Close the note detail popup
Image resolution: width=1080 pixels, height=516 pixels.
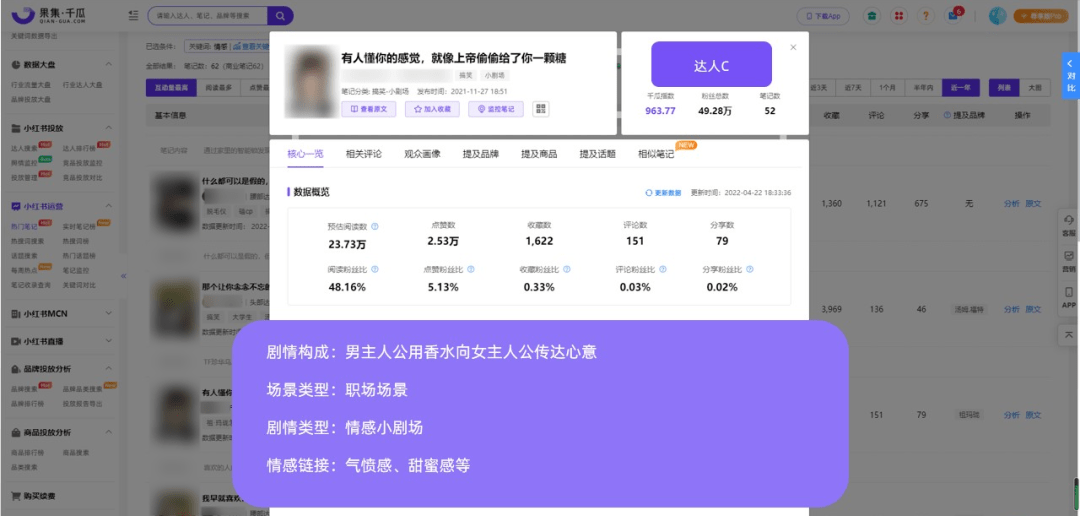tap(793, 48)
